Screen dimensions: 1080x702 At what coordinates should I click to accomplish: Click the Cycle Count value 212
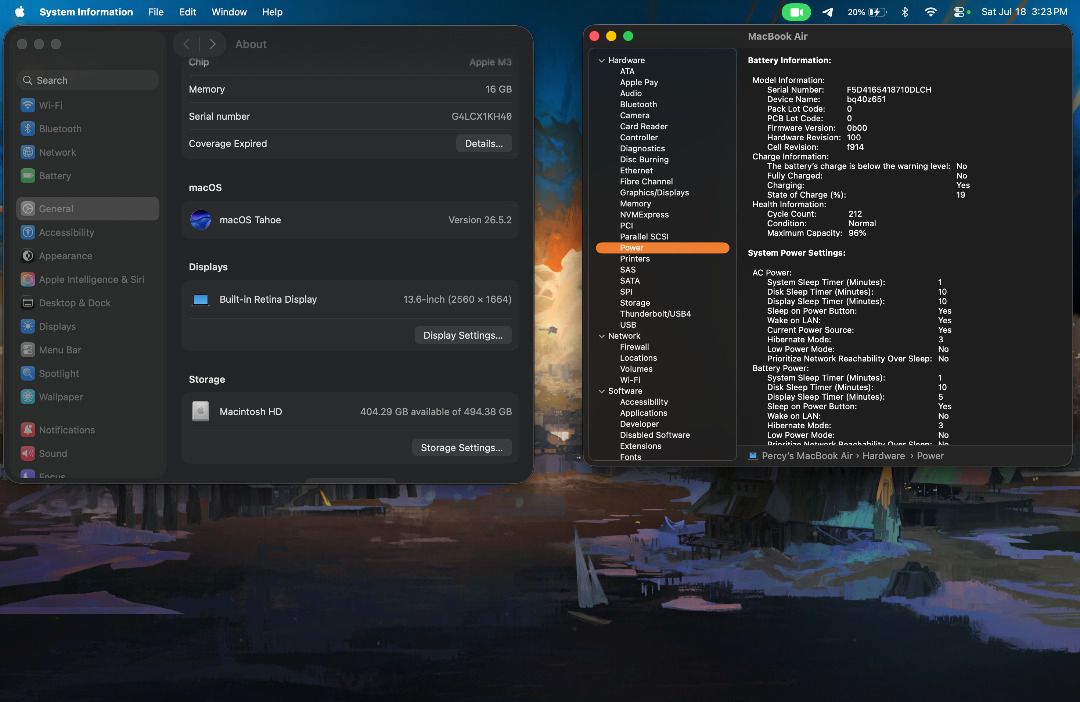tap(855, 214)
